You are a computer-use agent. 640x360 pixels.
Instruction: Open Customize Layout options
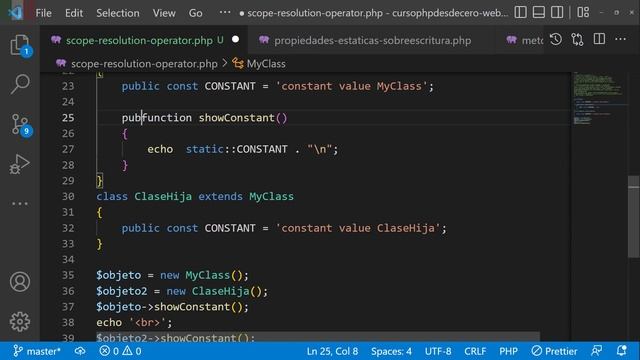click(x=583, y=13)
